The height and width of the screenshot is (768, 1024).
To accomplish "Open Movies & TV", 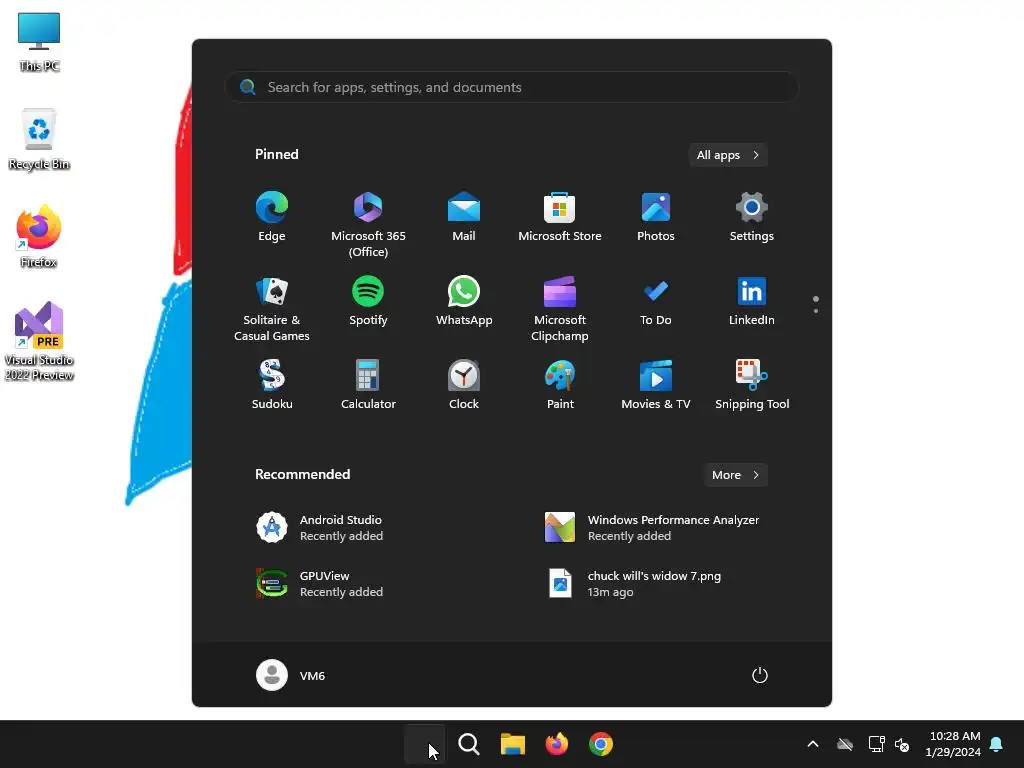I will (656, 385).
